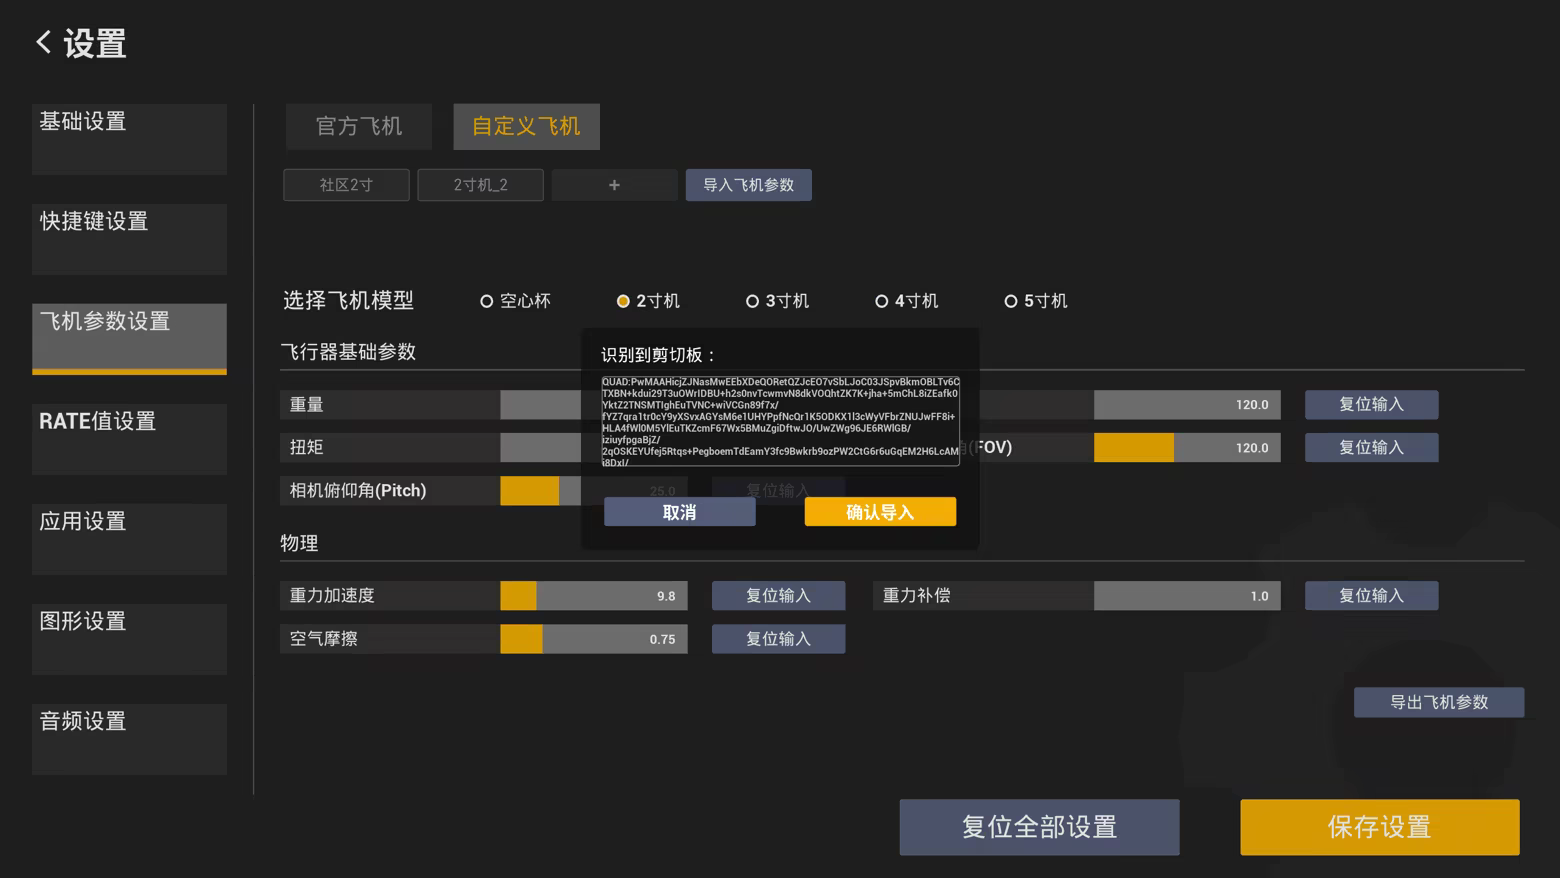Pick the 5寸机 drone model
This screenshot has width=1560, height=878.
[x=1010, y=301]
